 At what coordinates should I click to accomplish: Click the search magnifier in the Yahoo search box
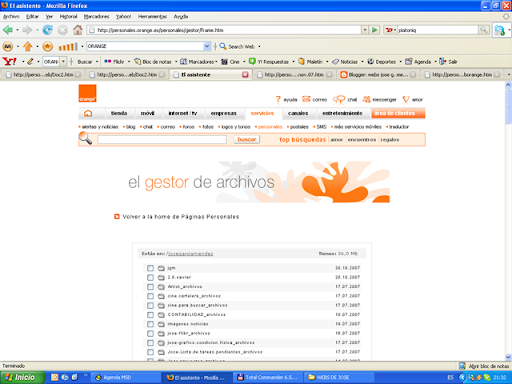click(483, 30)
